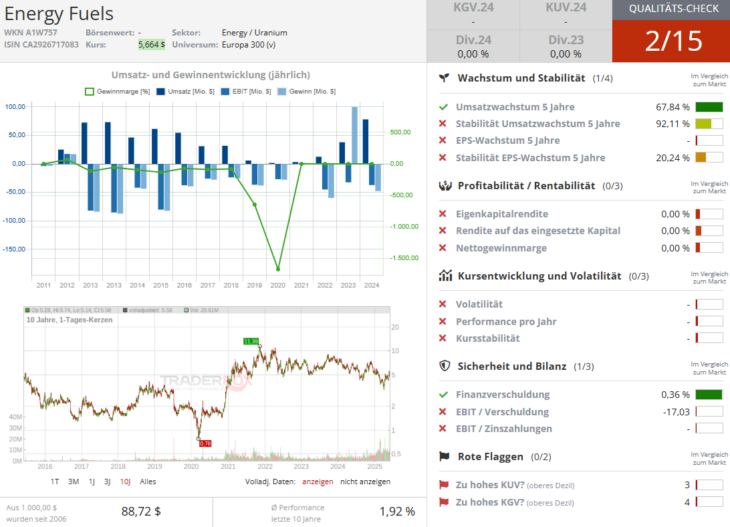Click red X beside EPS-Wachstum 5 Jahre
The image size is (730, 527).
coord(443,140)
